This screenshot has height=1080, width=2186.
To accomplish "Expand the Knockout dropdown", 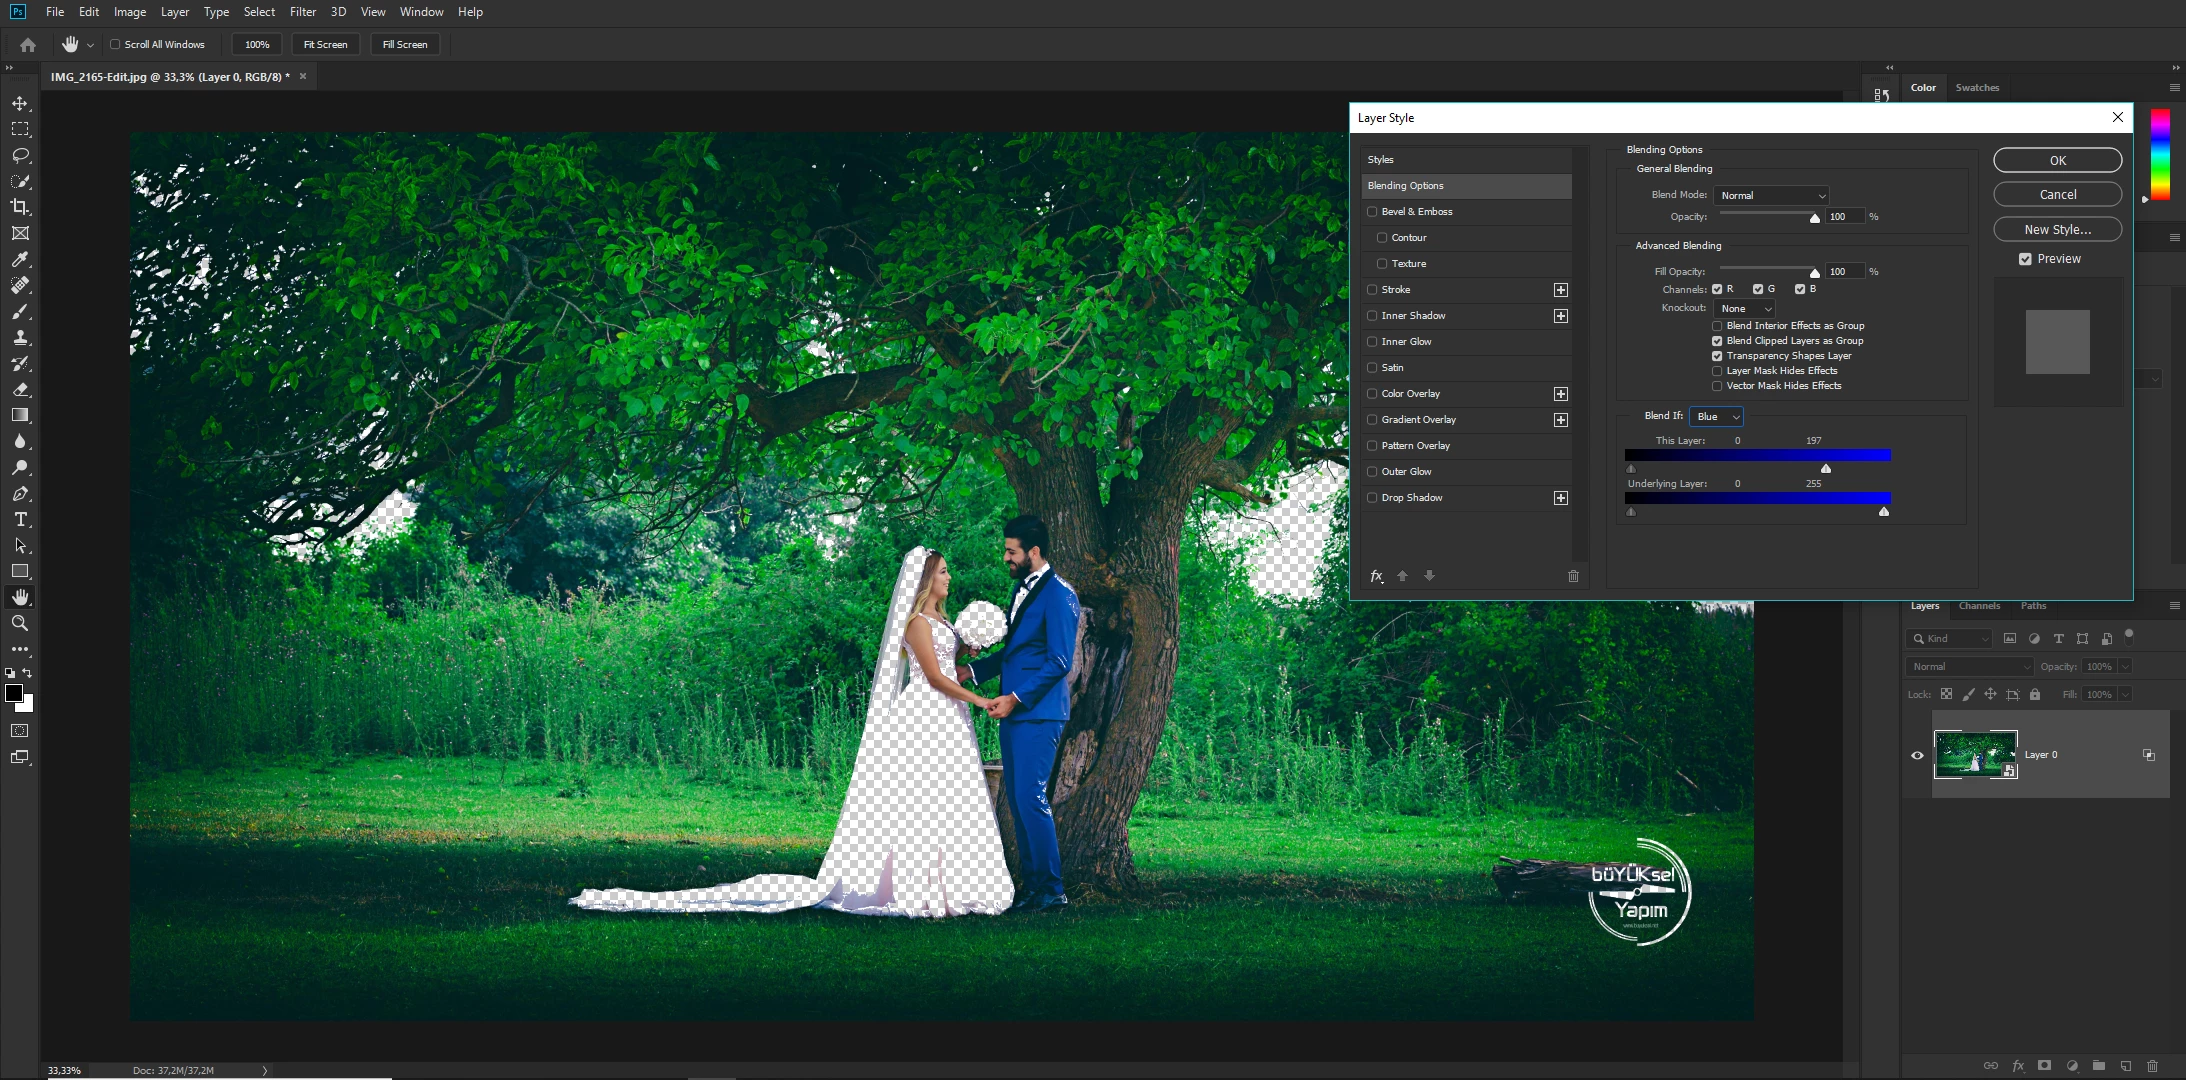I will [1745, 309].
